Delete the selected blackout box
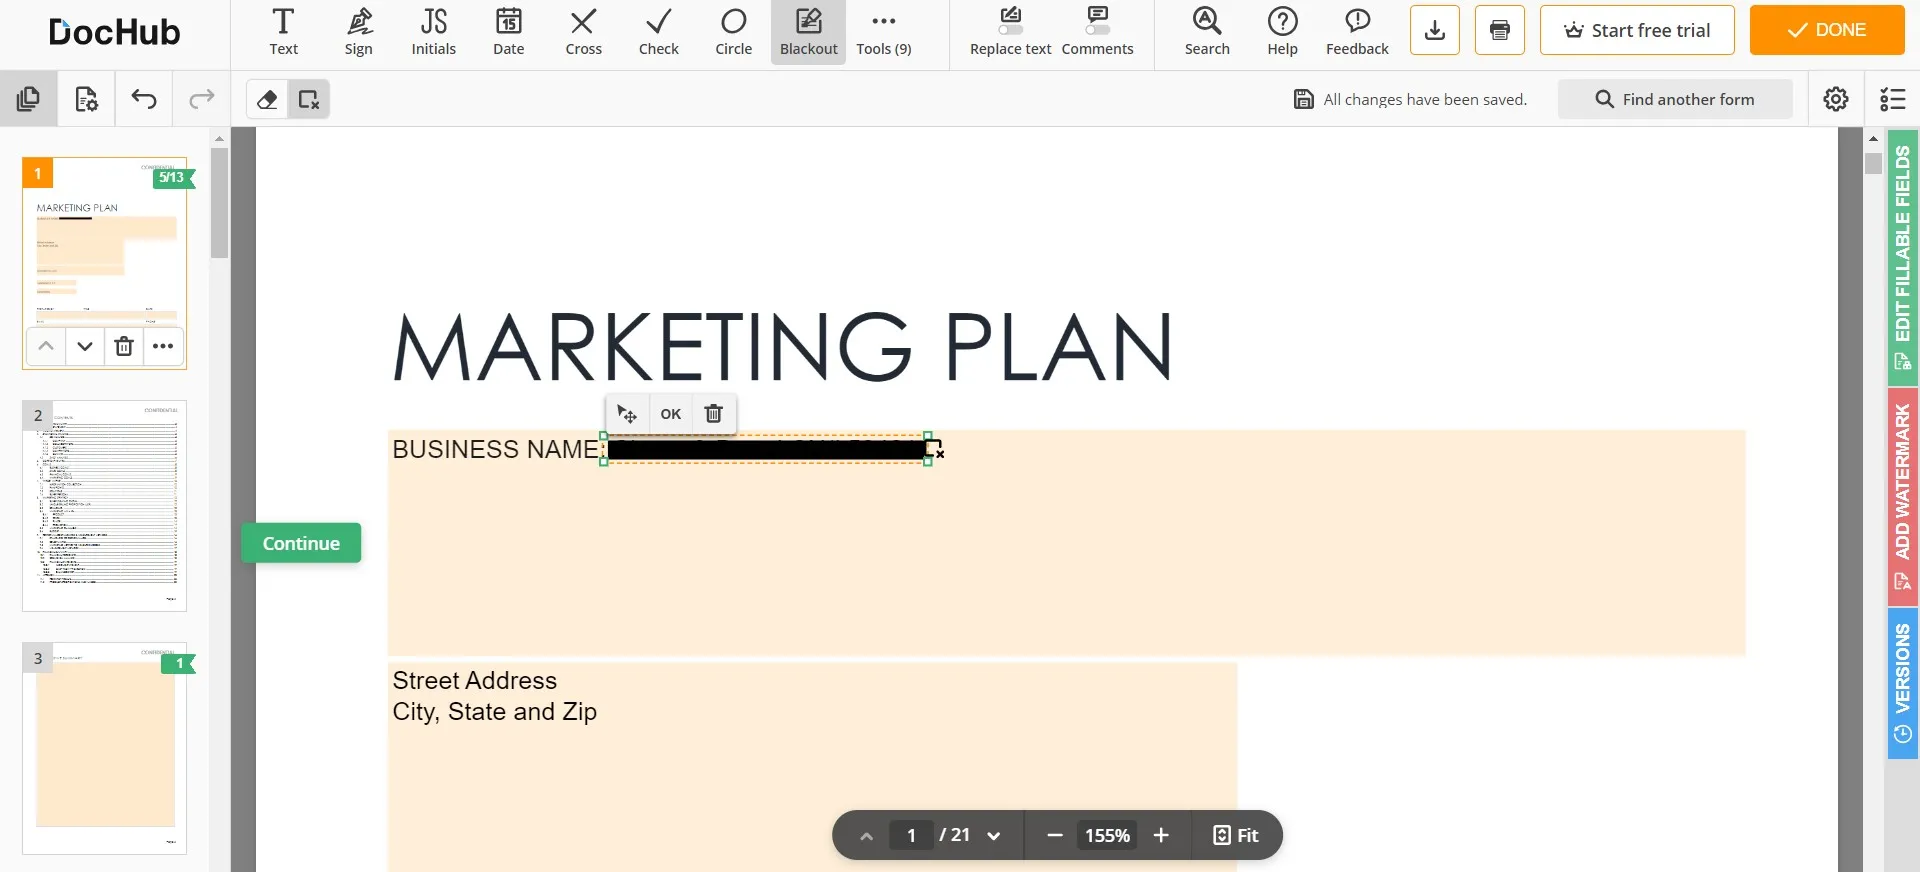The image size is (1920, 872). pyautogui.click(x=714, y=414)
